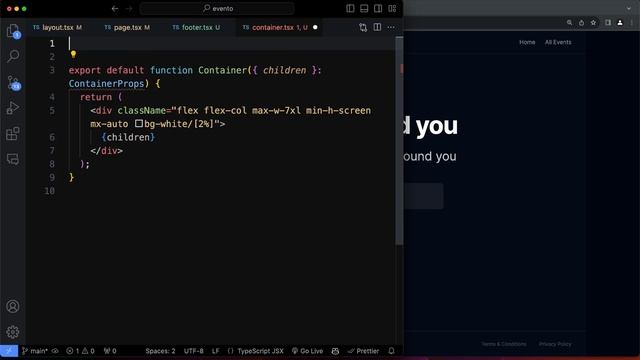This screenshot has height=360, width=640.
Task: Bookmark the page with the star icon
Action: (593, 23)
